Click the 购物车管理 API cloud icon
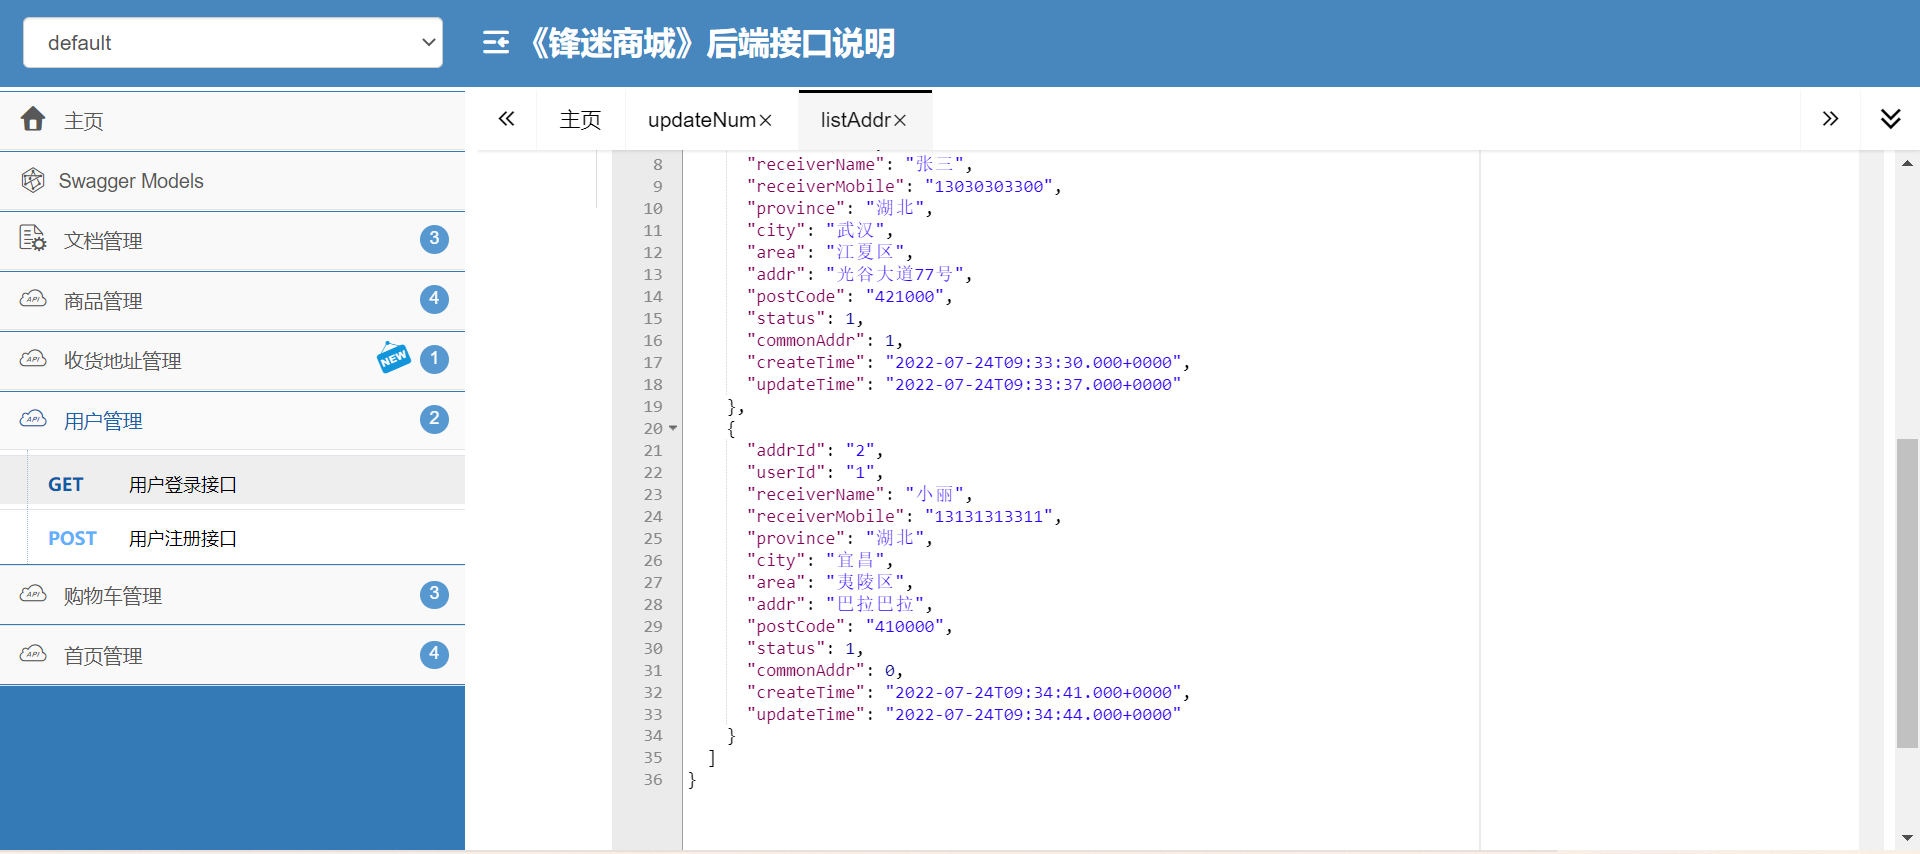Viewport: 1920px width, 854px height. [33, 594]
